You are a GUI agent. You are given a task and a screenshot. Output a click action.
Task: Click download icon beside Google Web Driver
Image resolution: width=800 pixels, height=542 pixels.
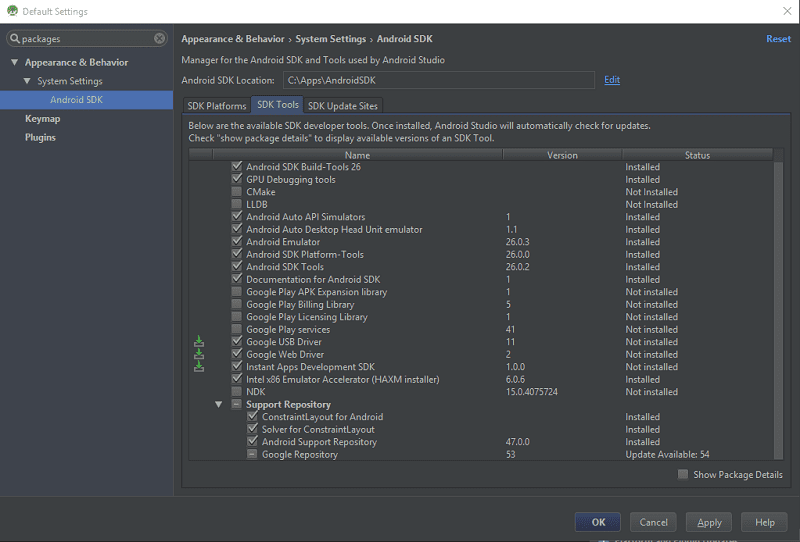[199, 354]
